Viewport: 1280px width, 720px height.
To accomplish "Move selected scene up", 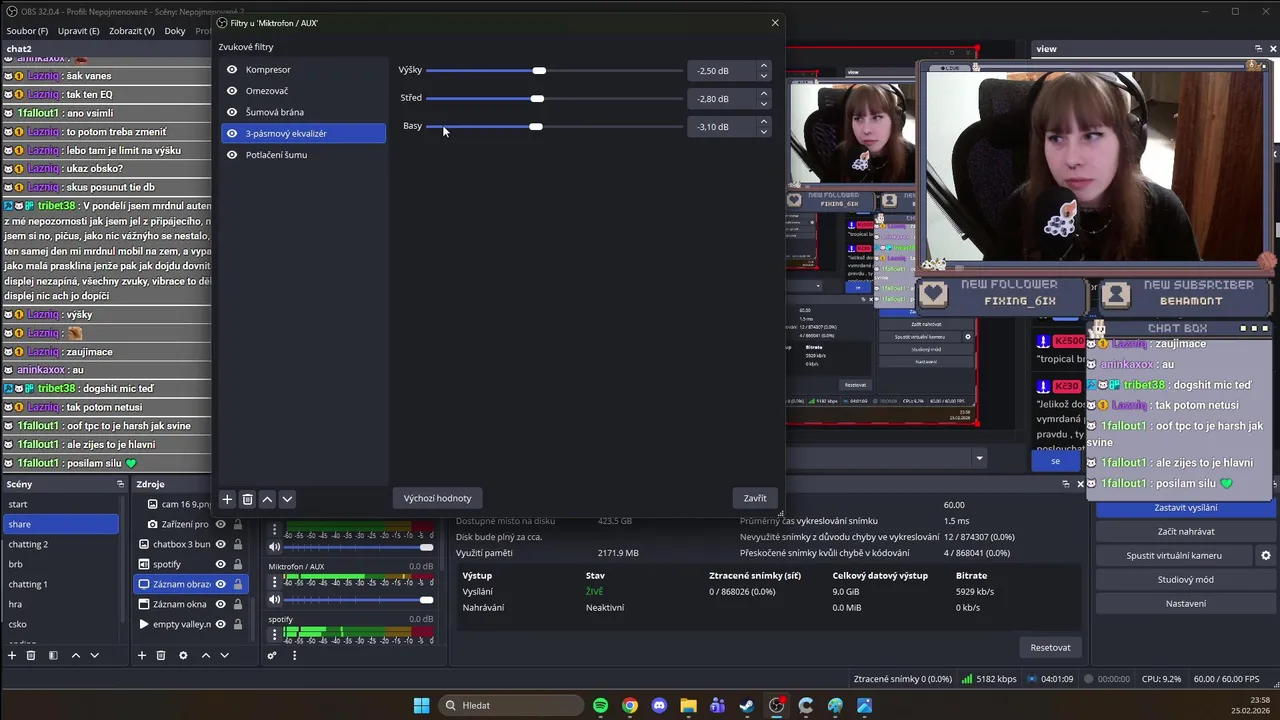I will [x=75, y=655].
